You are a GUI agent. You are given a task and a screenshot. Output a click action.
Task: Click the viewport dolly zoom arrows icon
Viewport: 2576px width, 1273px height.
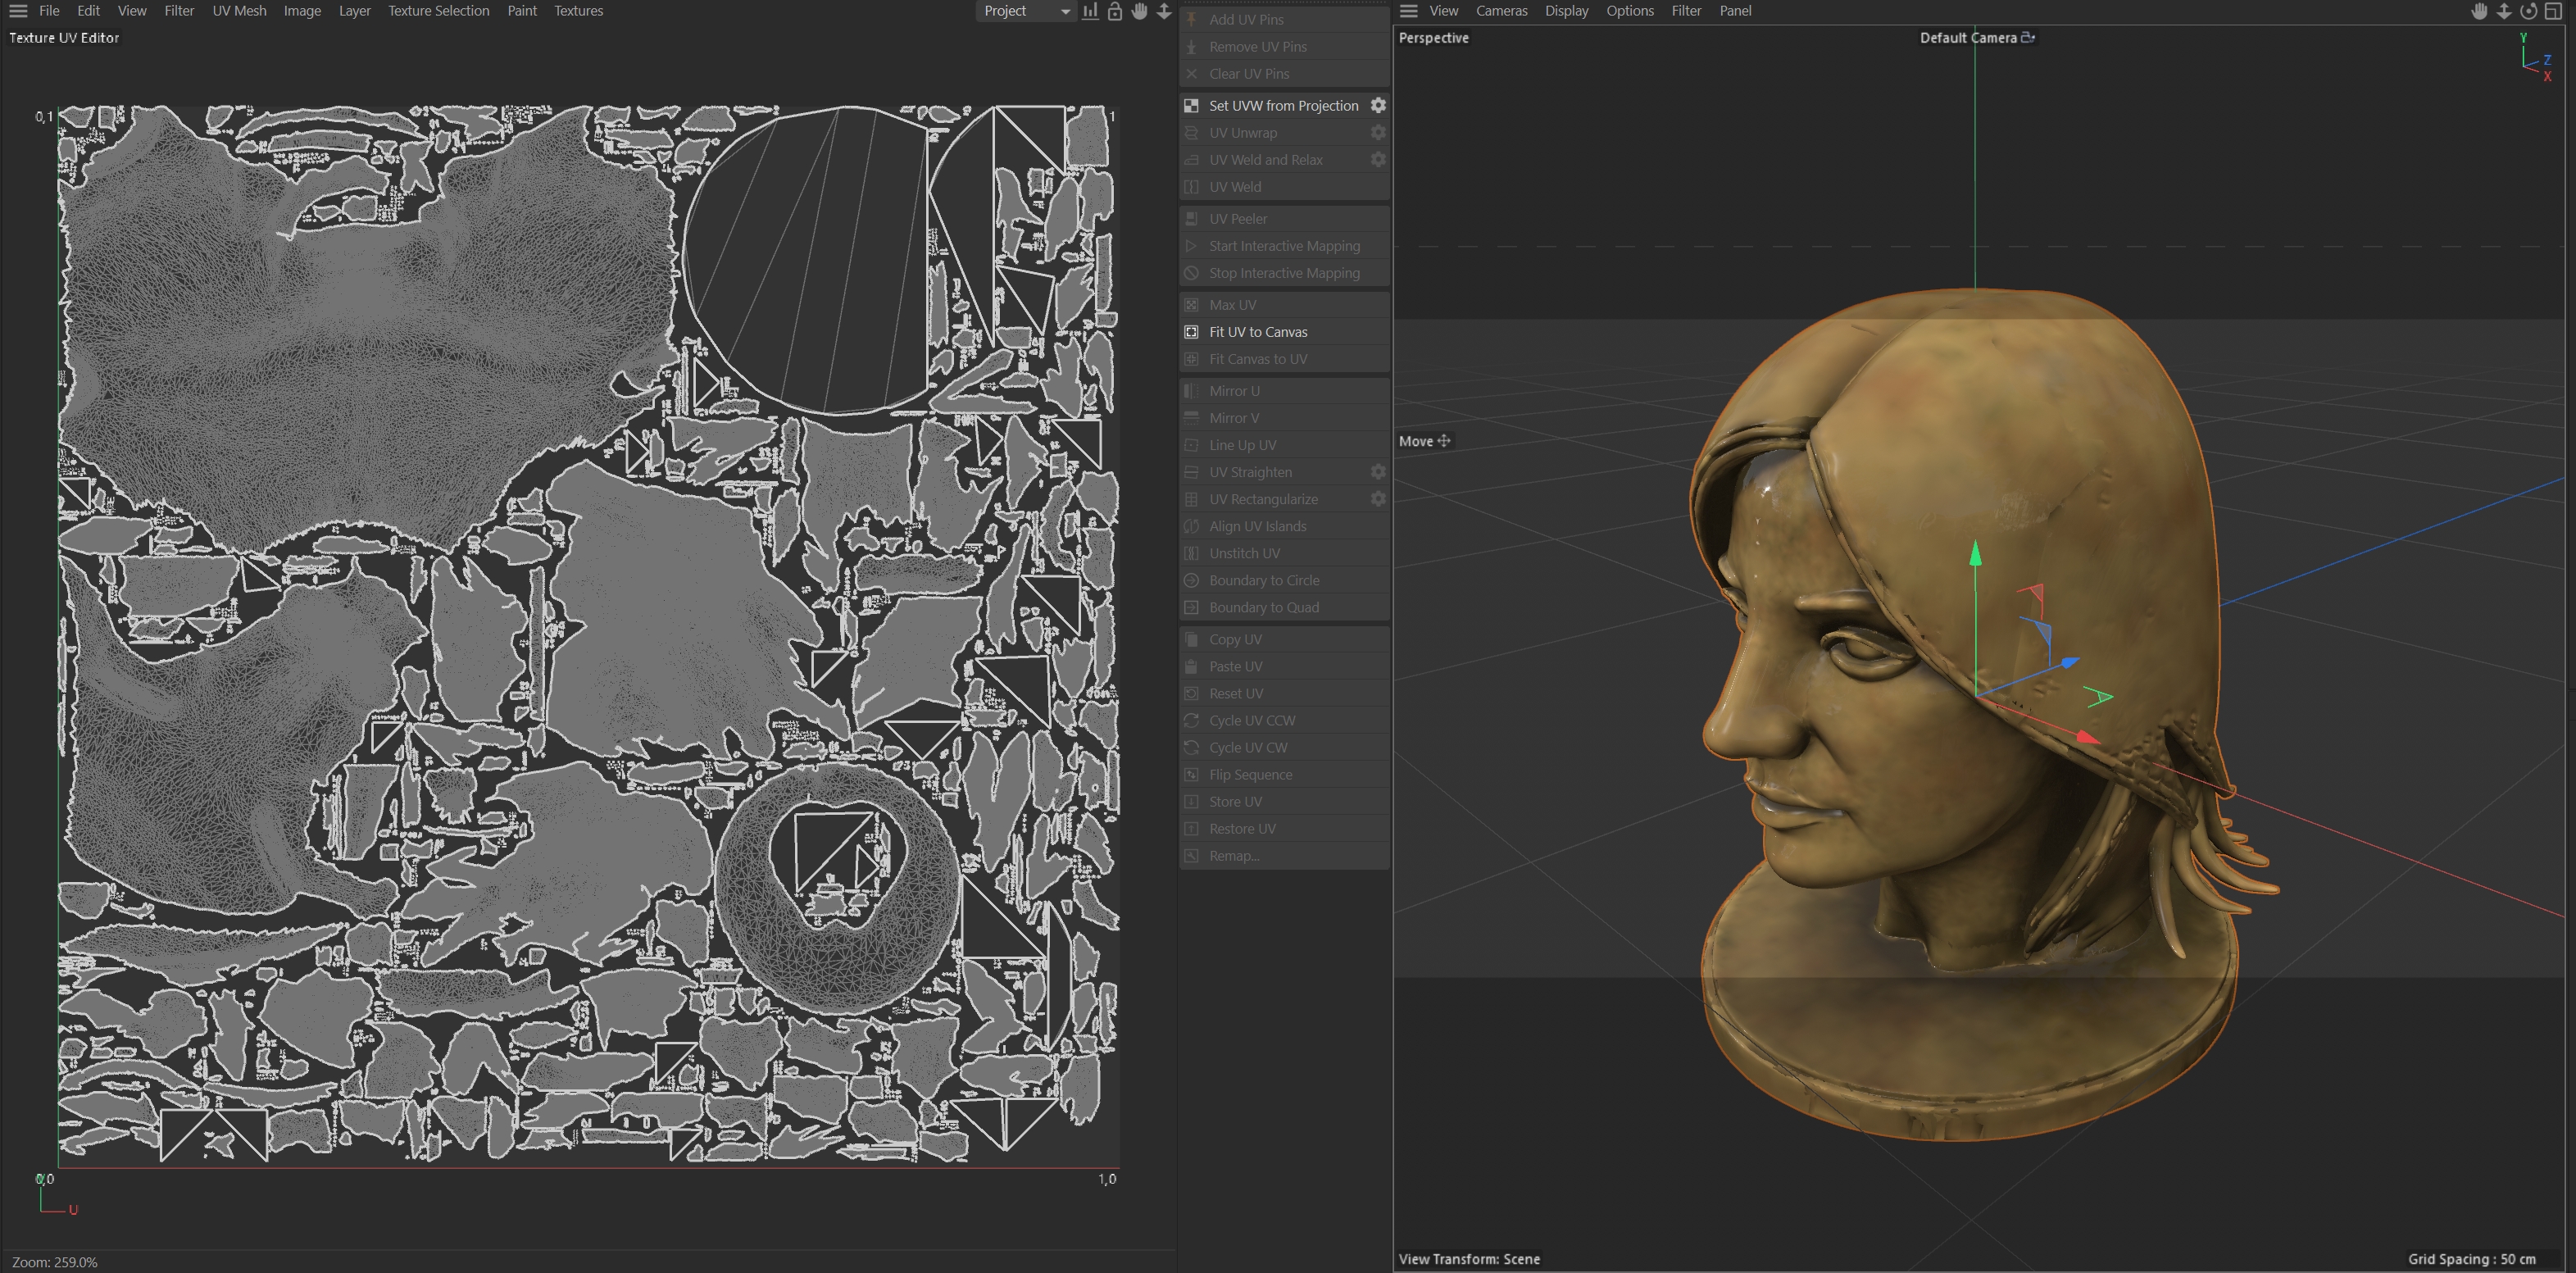tap(2504, 11)
